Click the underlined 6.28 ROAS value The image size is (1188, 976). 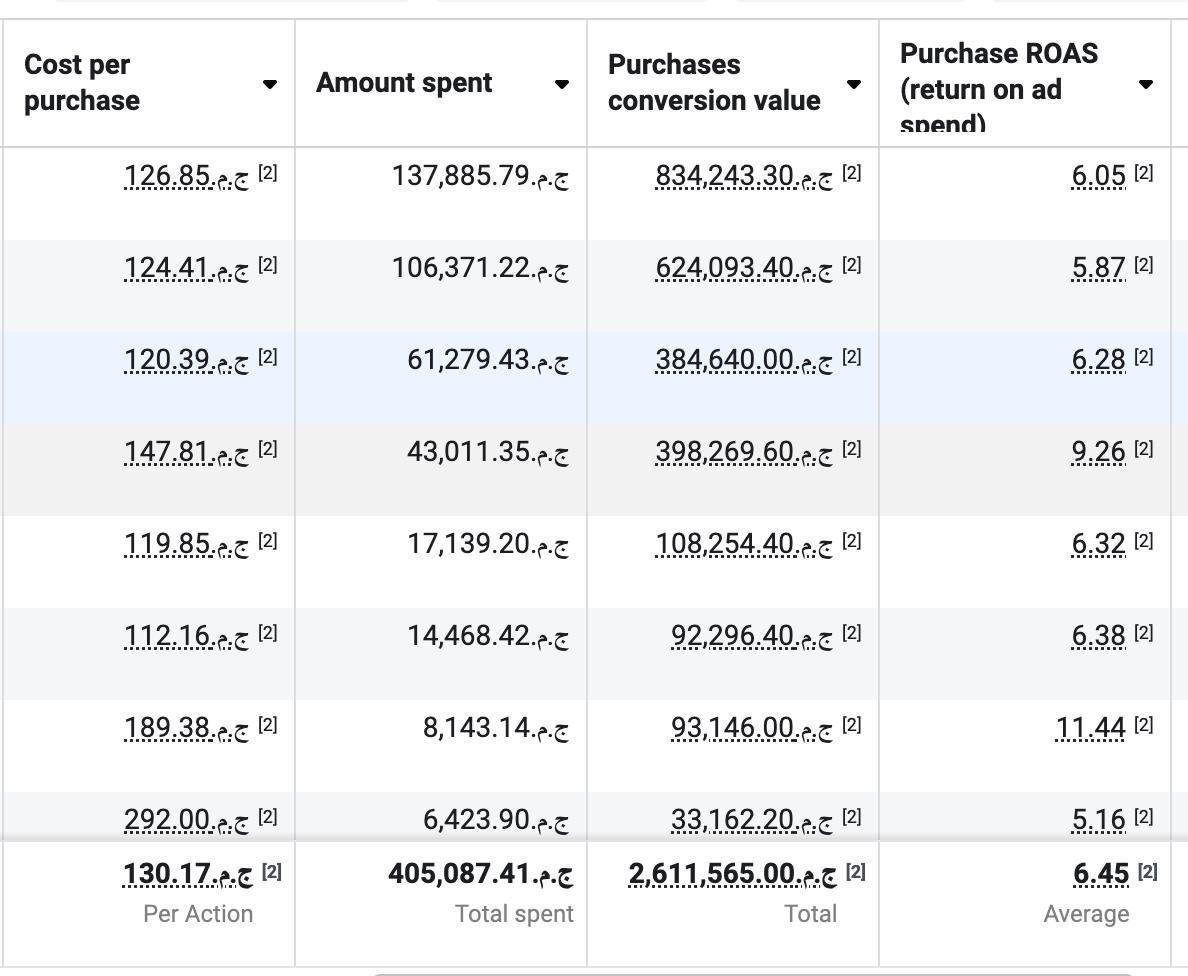(x=1098, y=360)
